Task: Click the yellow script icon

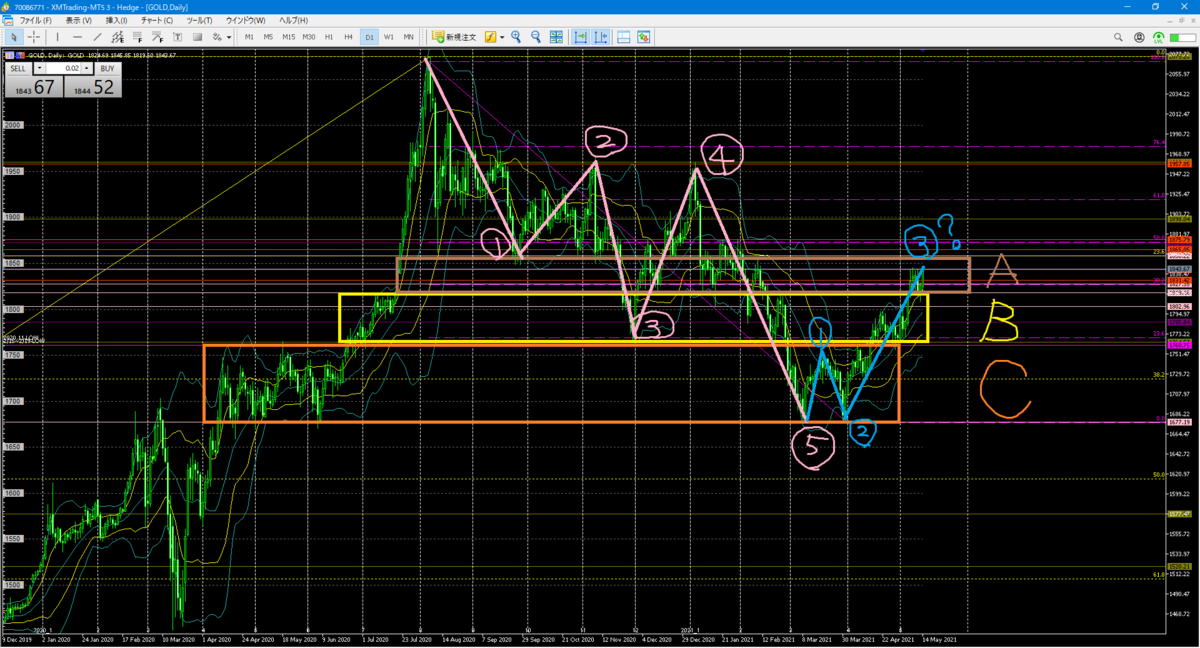Action: pyautogui.click(x=492, y=37)
